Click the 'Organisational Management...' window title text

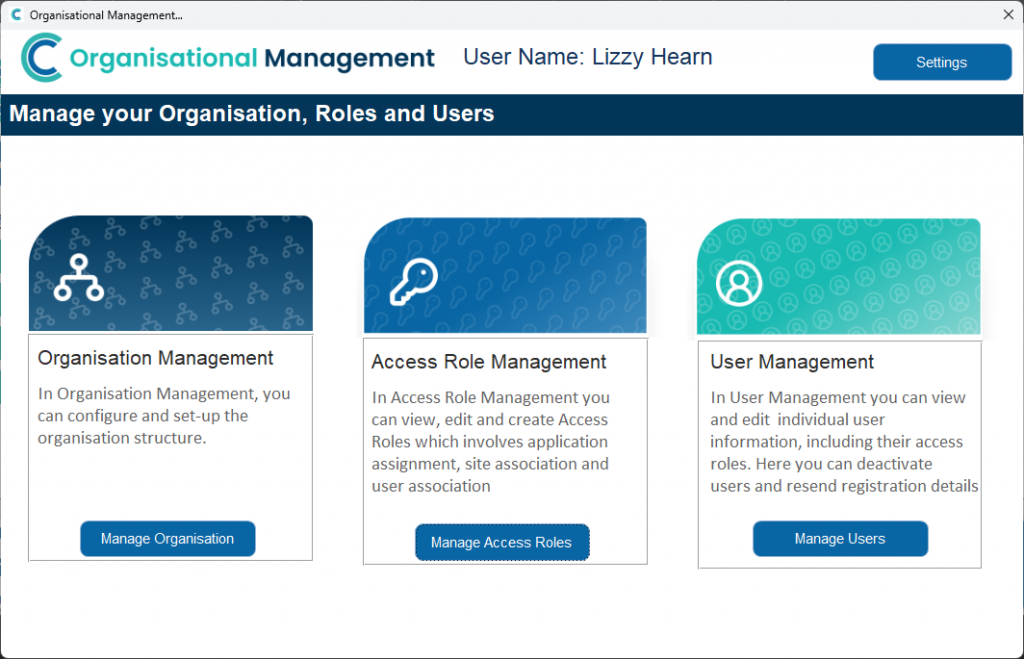coord(106,15)
